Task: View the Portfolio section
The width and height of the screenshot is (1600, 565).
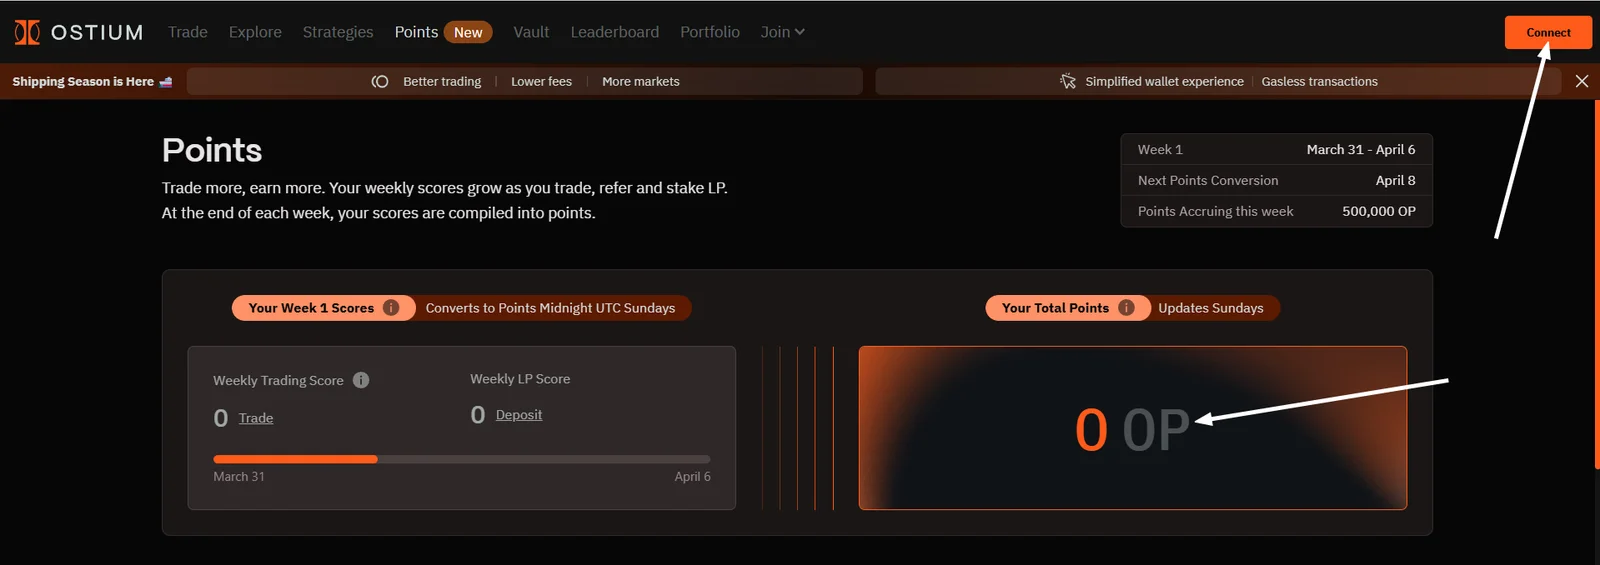Action: [710, 32]
